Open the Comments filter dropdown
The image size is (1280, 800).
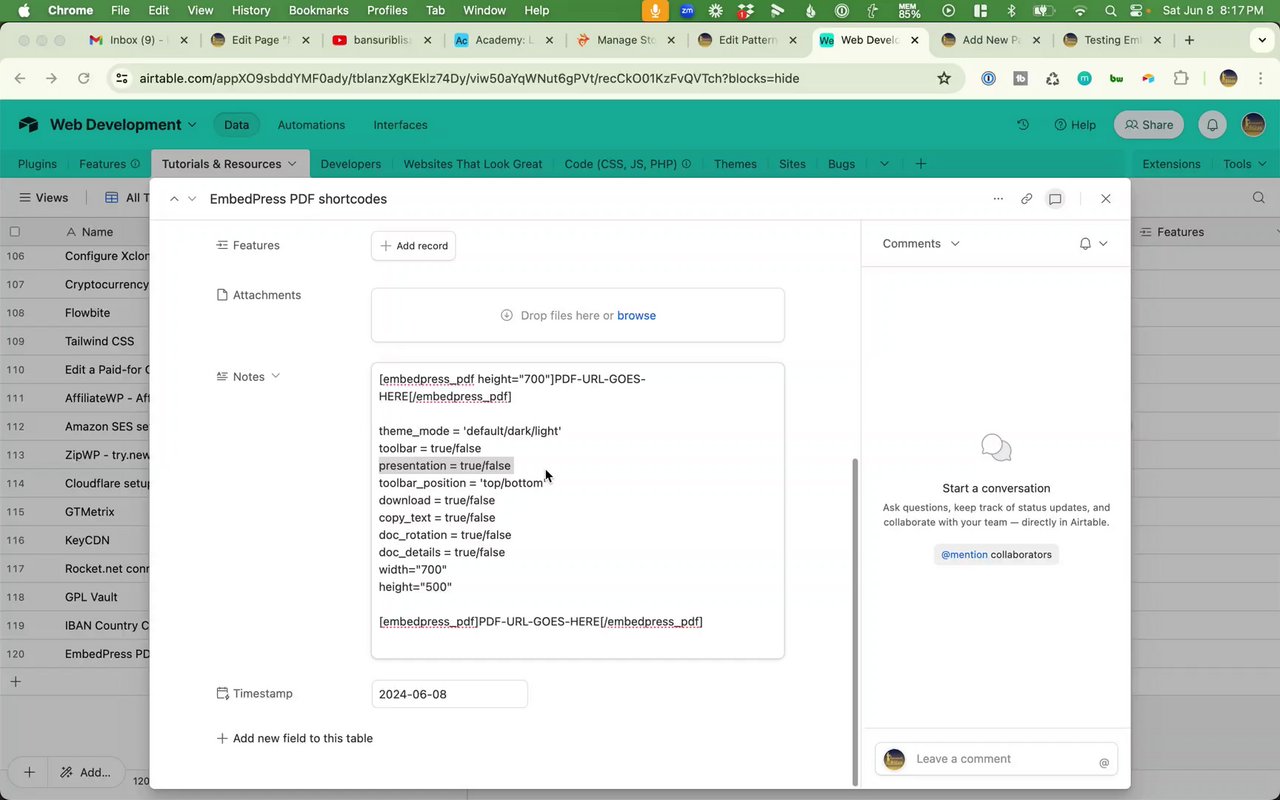955,244
